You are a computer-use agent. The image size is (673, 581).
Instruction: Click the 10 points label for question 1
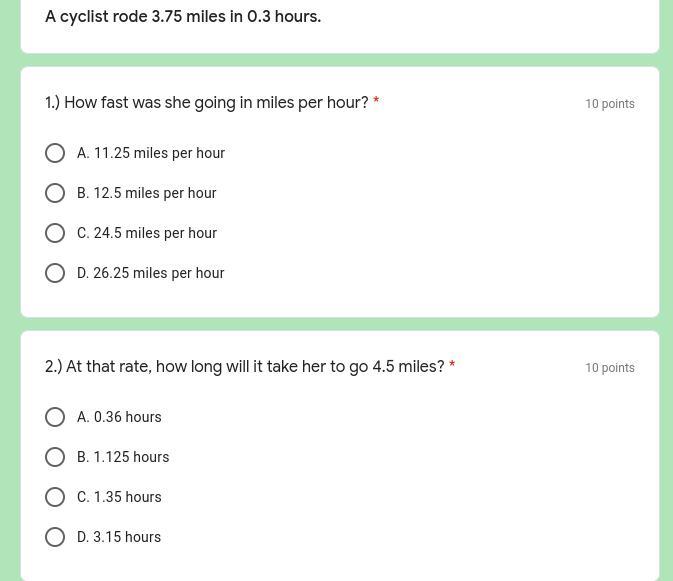(610, 104)
